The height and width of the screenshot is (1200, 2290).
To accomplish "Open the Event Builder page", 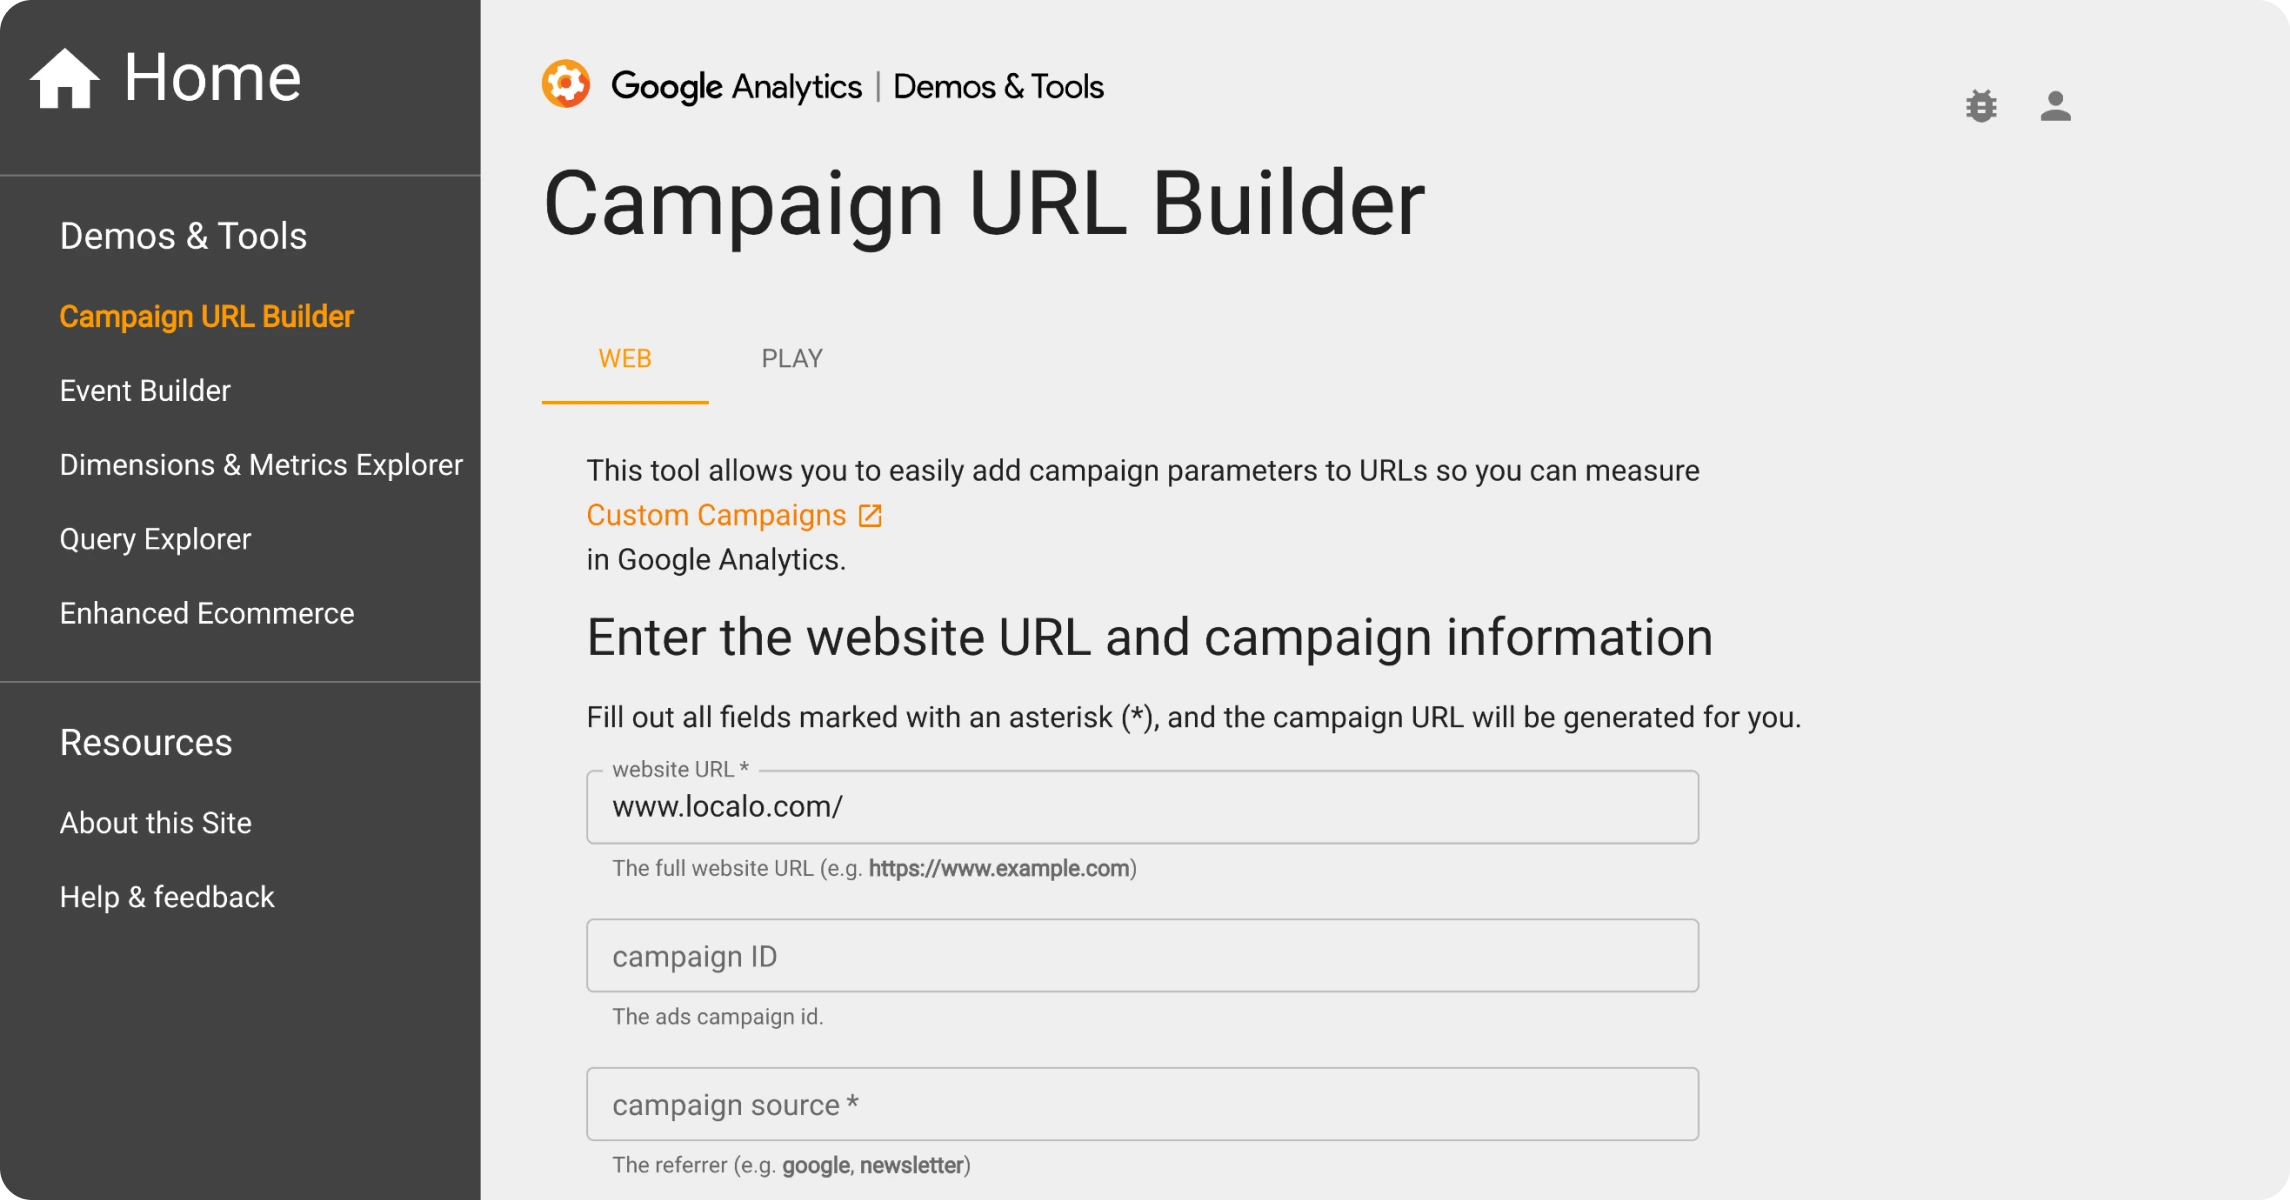I will pos(144,390).
